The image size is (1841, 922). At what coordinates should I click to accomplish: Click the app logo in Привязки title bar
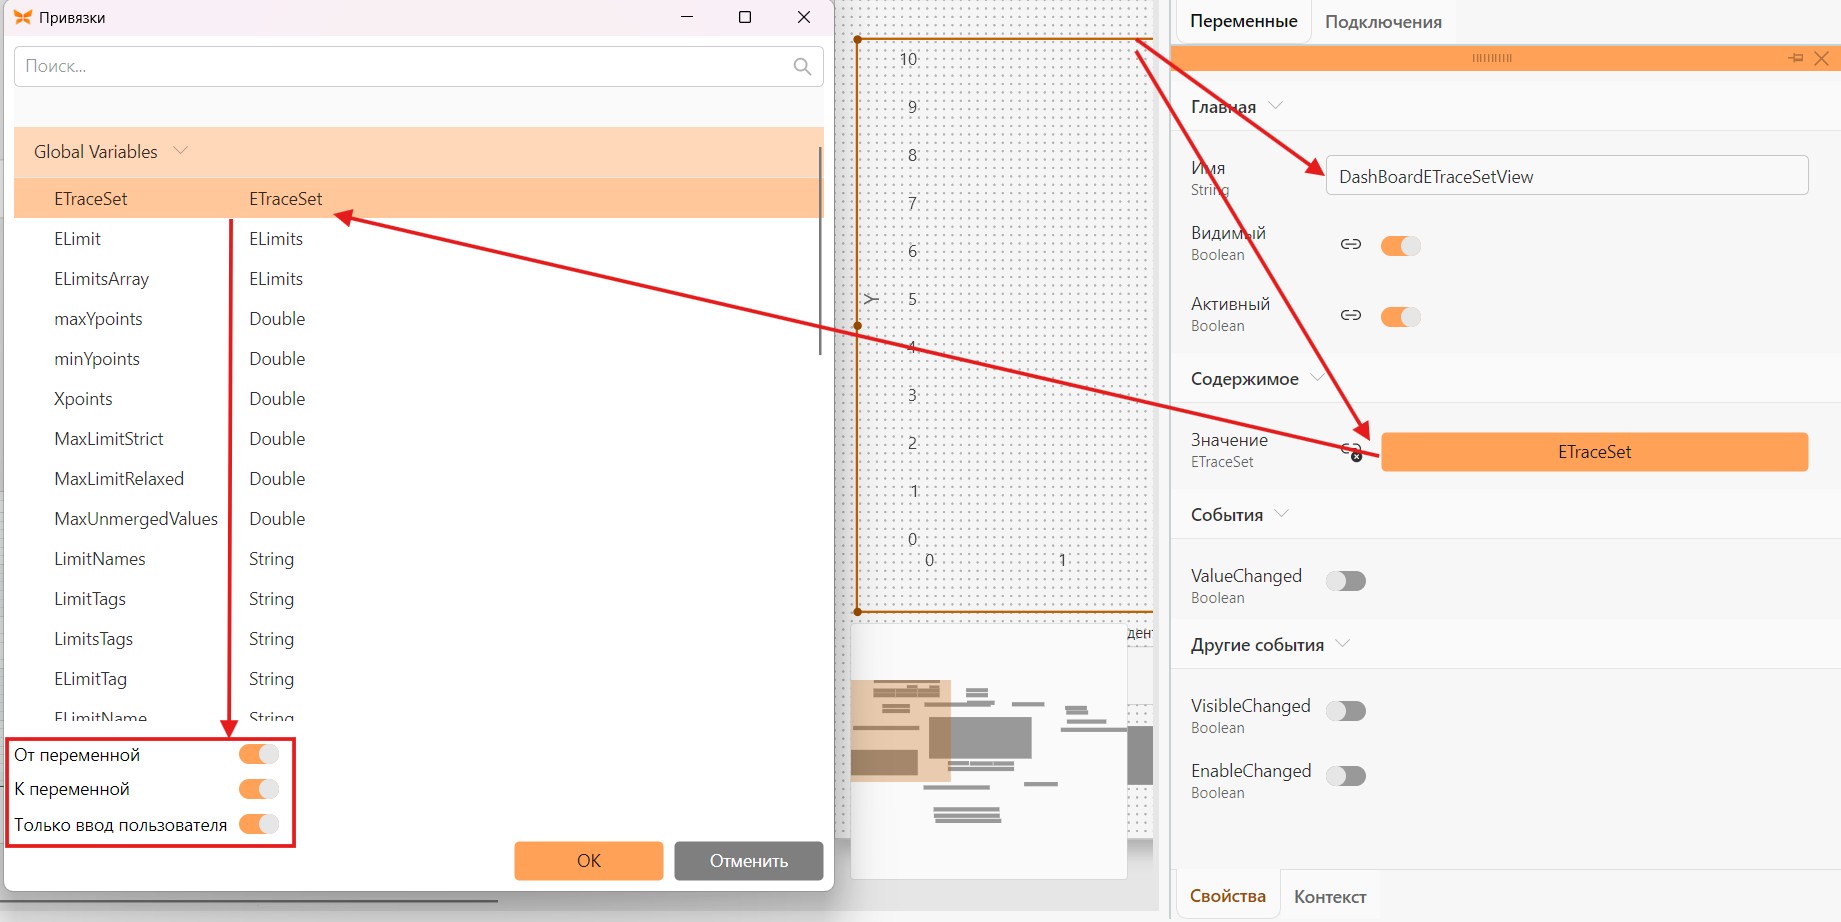click(x=22, y=17)
